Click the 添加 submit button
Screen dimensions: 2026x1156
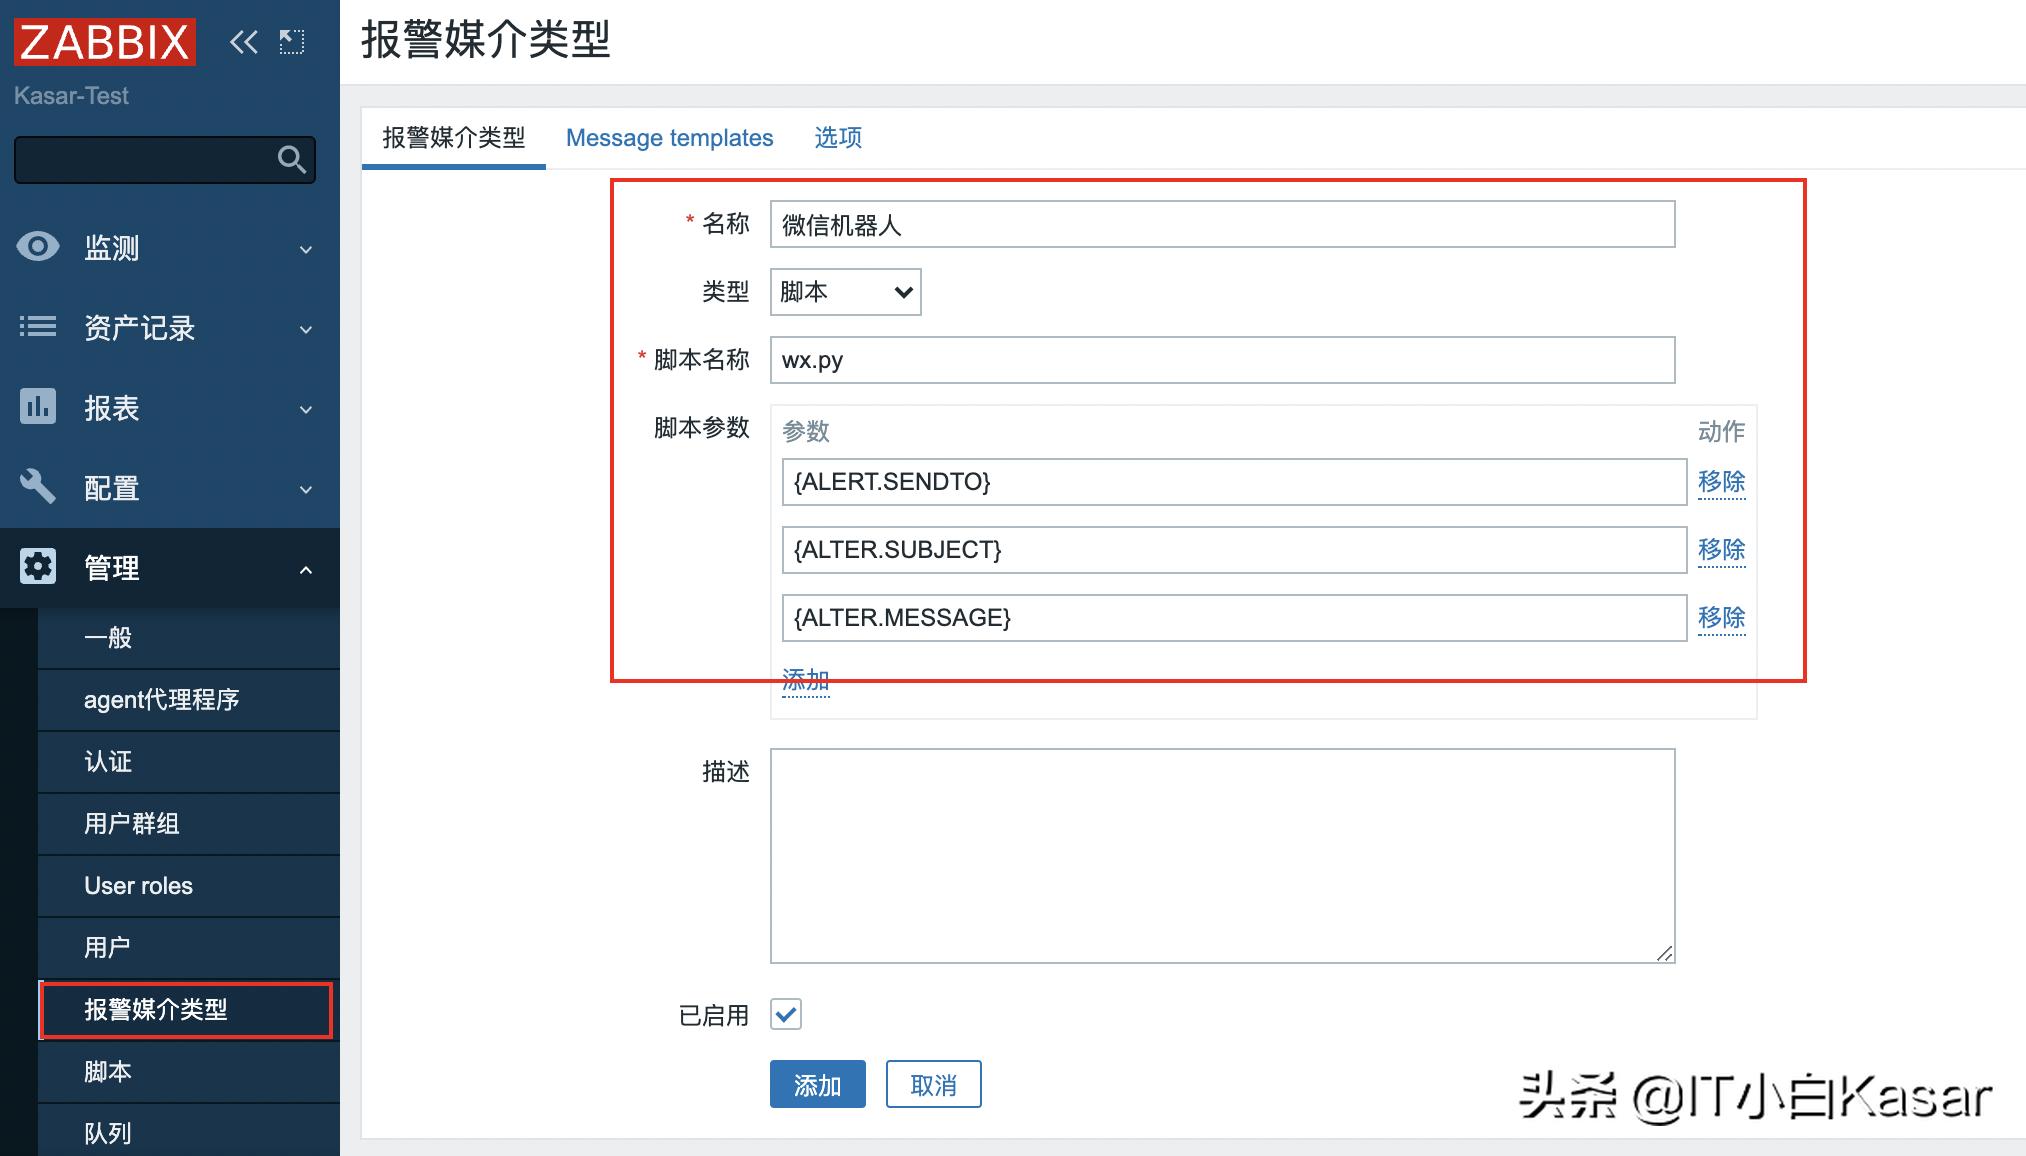pos(817,1084)
